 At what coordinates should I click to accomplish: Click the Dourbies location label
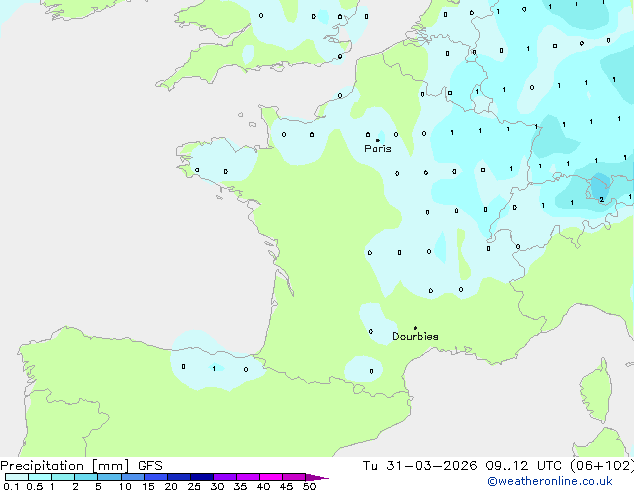(415, 336)
